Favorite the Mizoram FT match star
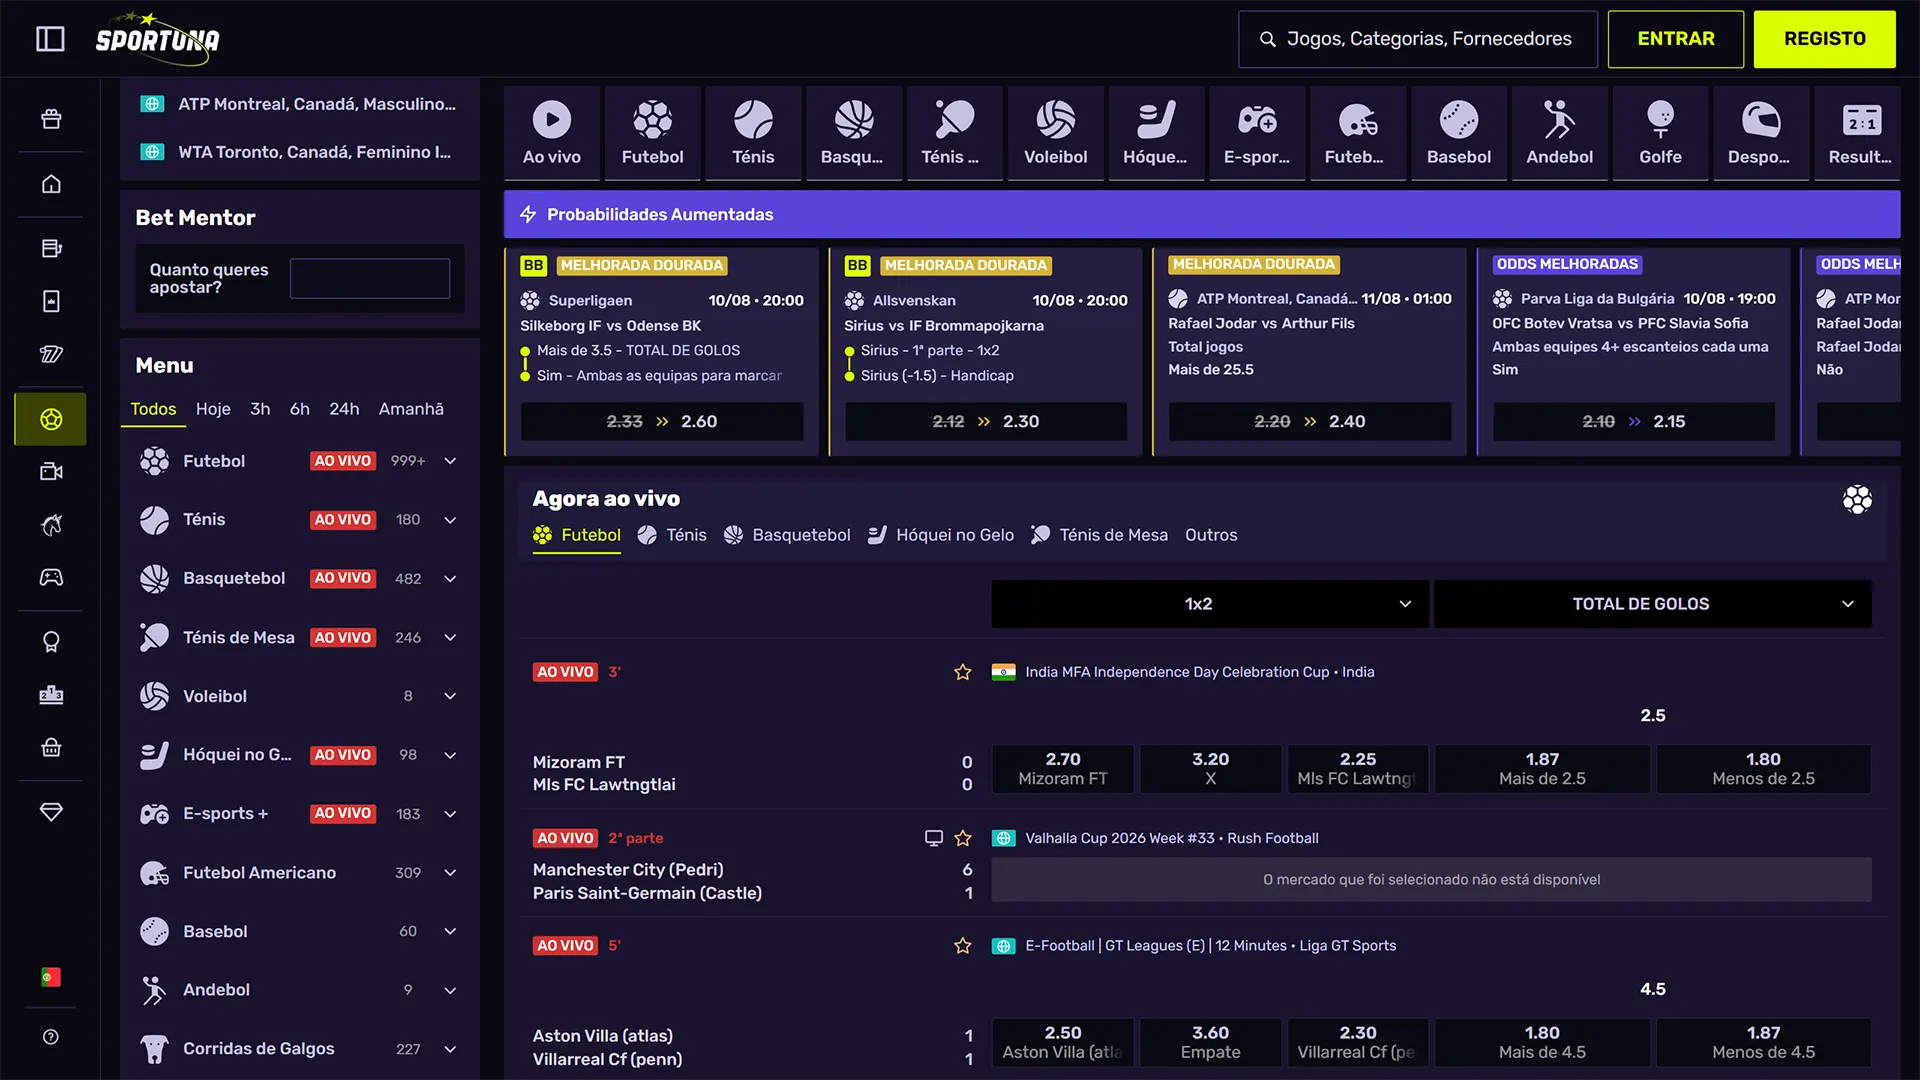This screenshot has width=1920, height=1080. pos(963,672)
